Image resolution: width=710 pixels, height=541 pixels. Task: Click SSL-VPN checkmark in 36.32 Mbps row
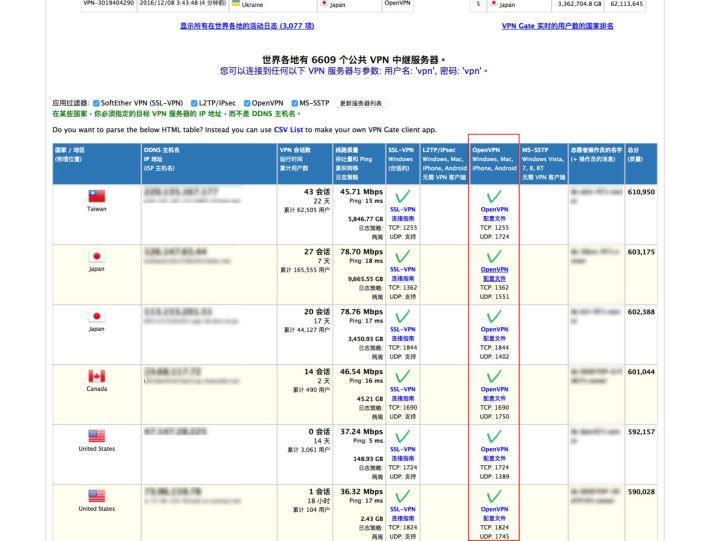tap(403, 496)
